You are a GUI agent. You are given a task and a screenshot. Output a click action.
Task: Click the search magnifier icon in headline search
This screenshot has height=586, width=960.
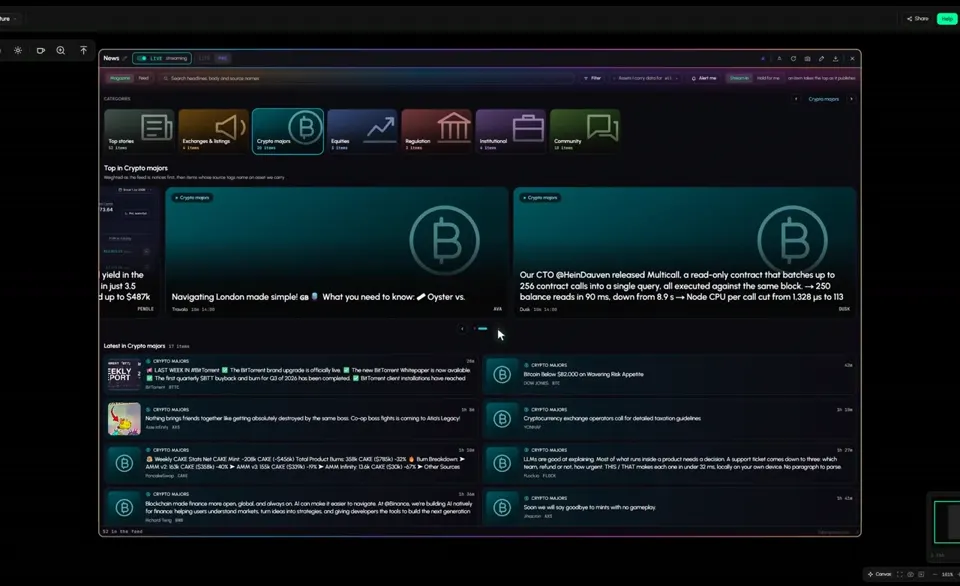tap(166, 78)
